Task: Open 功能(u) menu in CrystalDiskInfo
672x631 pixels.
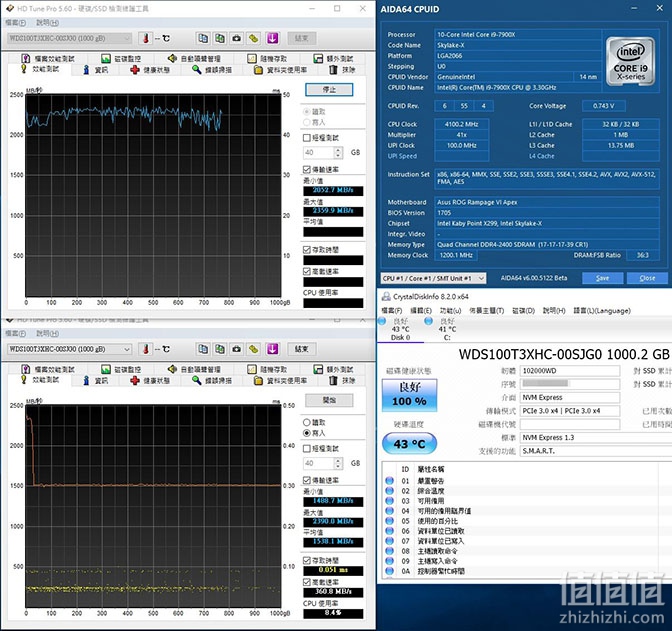Action: pyautogui.click(x=450, y=310)
